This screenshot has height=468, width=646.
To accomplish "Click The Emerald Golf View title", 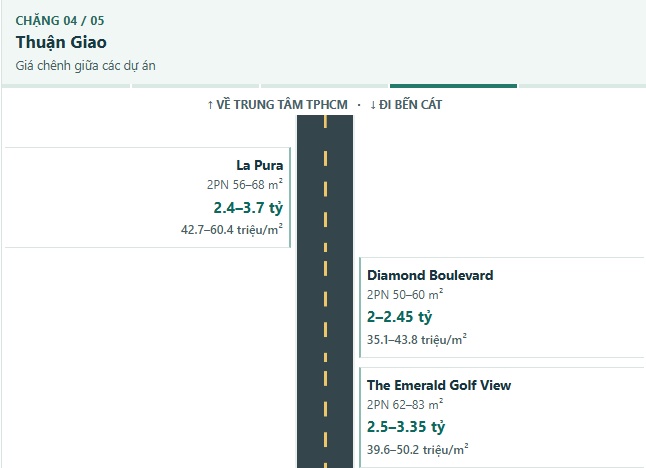I will 439,385.
